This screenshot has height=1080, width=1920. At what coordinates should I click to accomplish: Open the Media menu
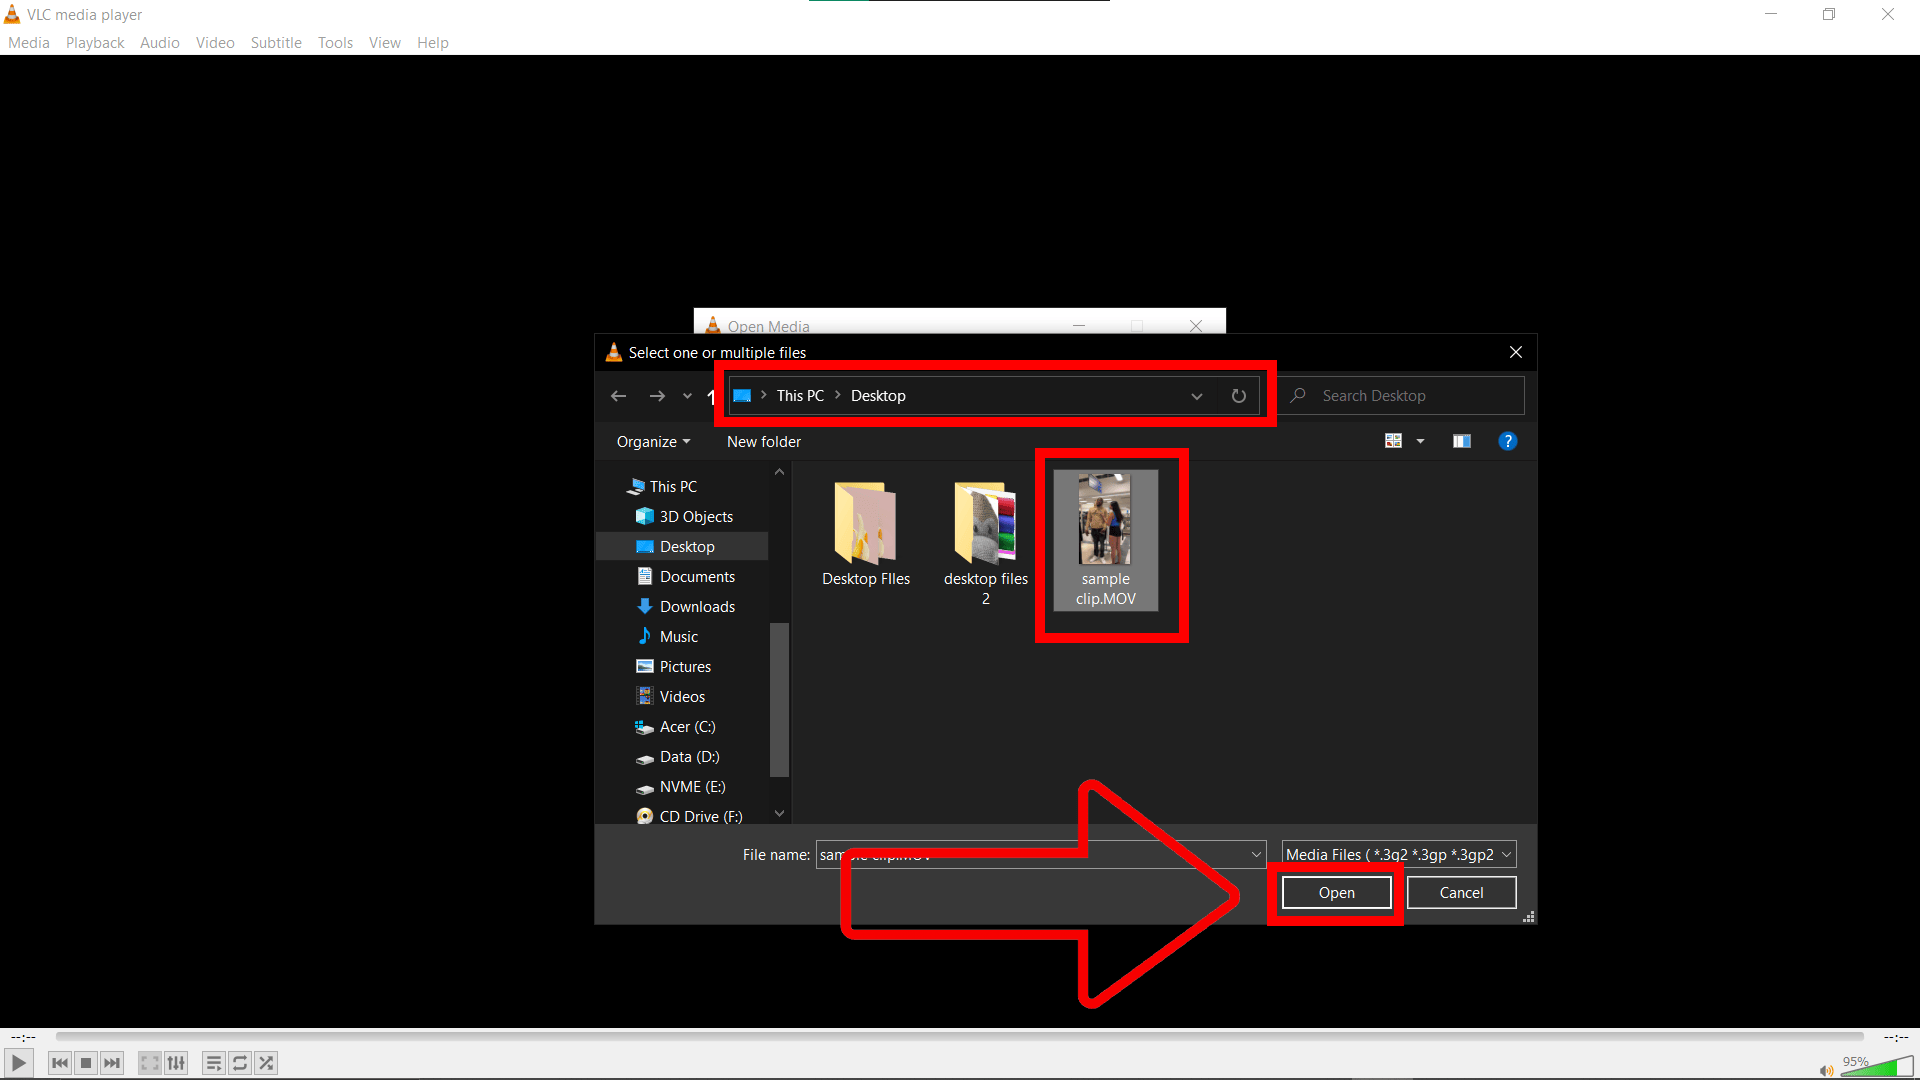(28, 42)
